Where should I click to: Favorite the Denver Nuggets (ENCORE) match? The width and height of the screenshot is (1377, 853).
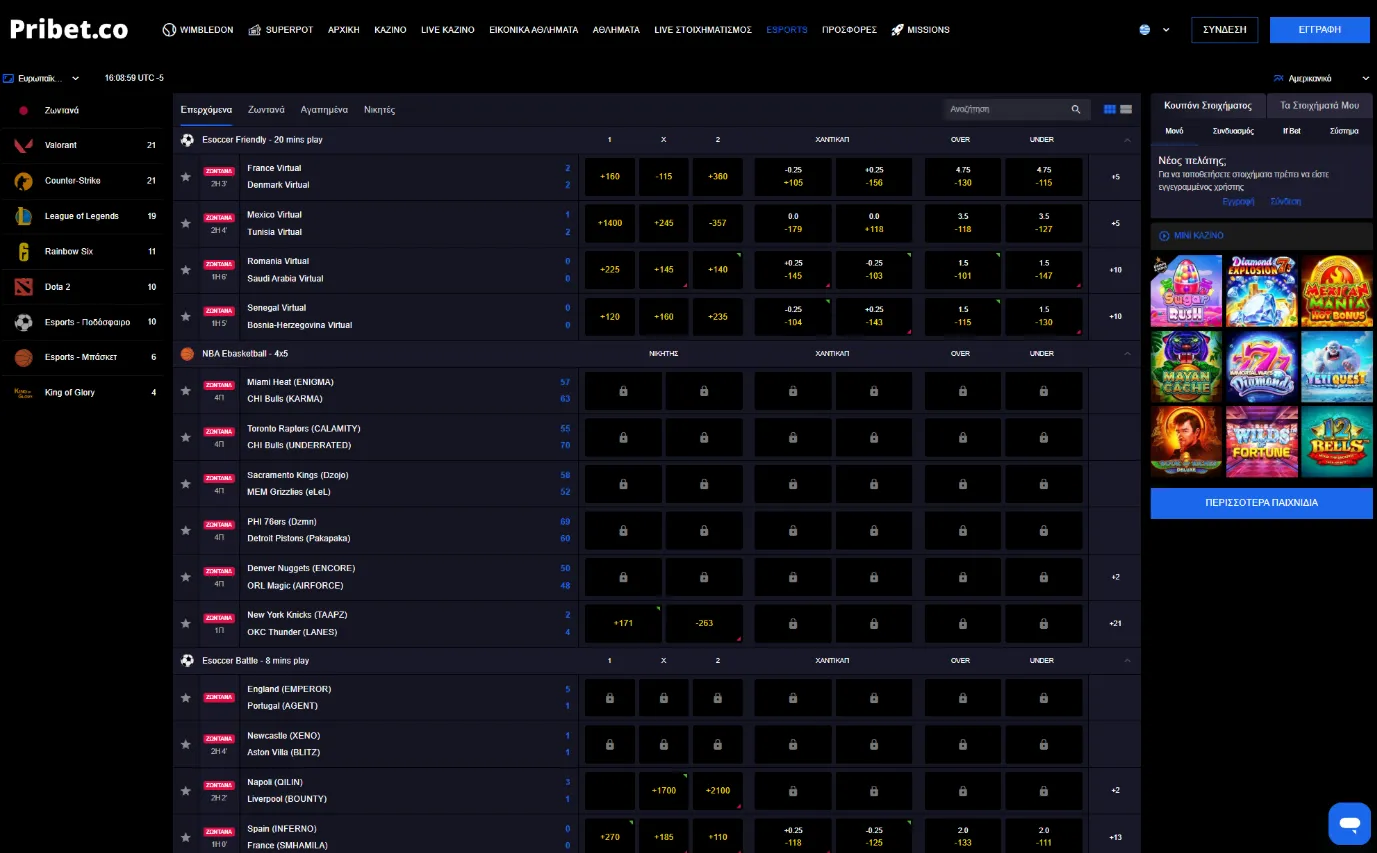coord(185,577)
